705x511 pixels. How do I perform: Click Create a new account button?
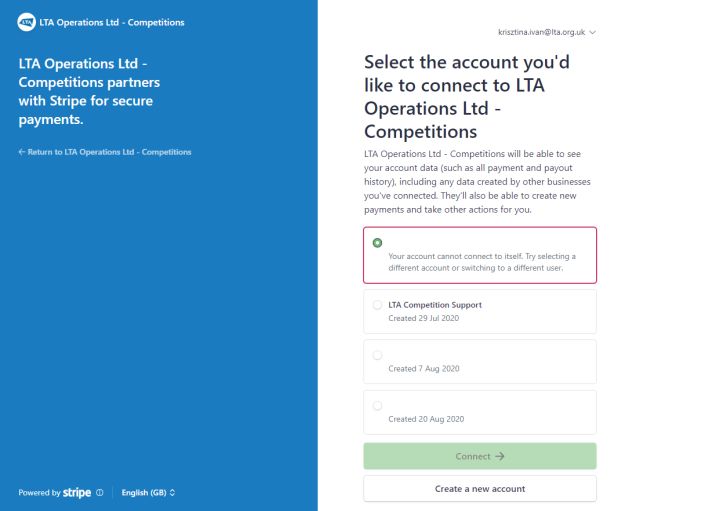tap(480, 489)
